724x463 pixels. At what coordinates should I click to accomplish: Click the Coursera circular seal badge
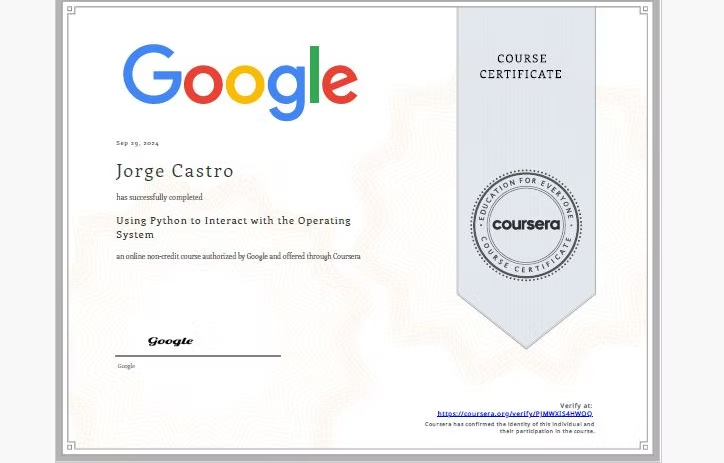[526, 224]
